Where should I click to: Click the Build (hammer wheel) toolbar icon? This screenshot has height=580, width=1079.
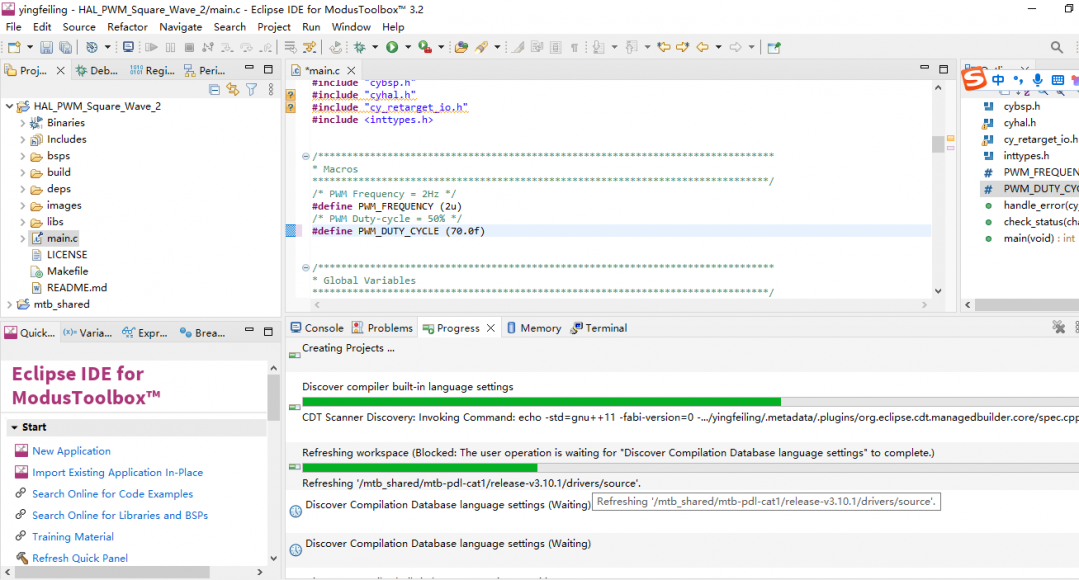click(x=92, y=47)
